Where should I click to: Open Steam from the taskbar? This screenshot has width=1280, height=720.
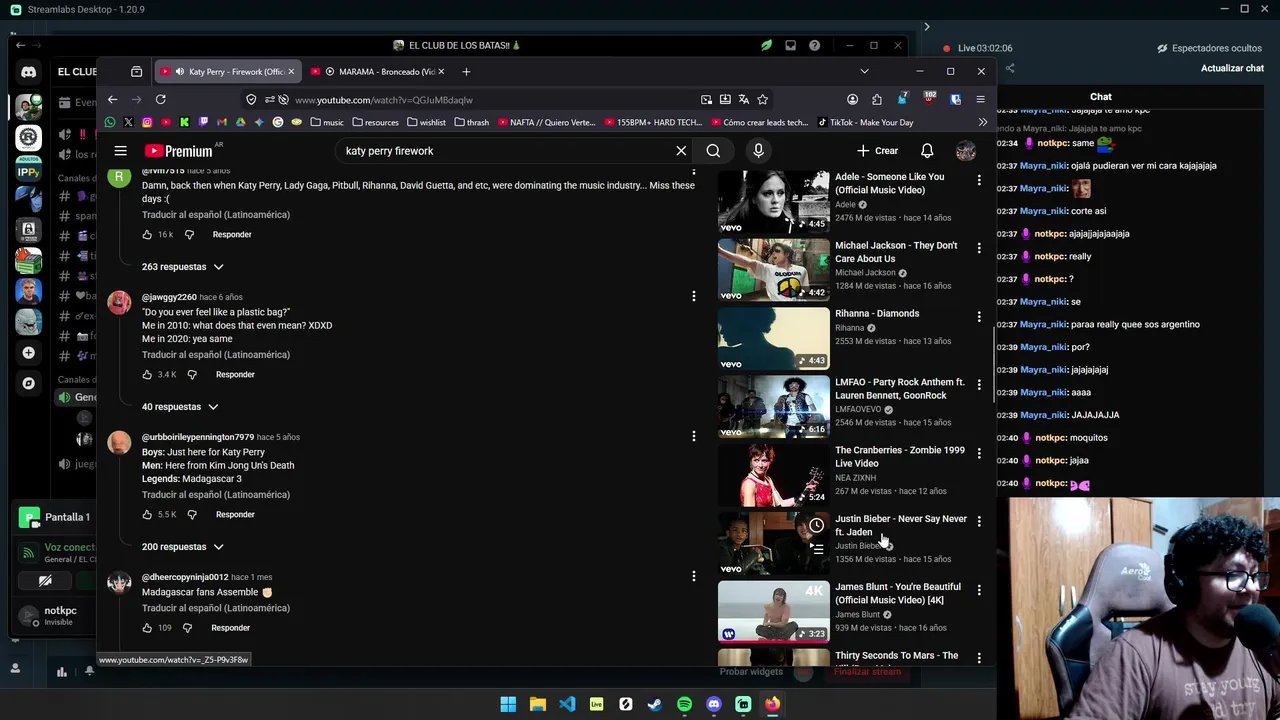point(655,704)
